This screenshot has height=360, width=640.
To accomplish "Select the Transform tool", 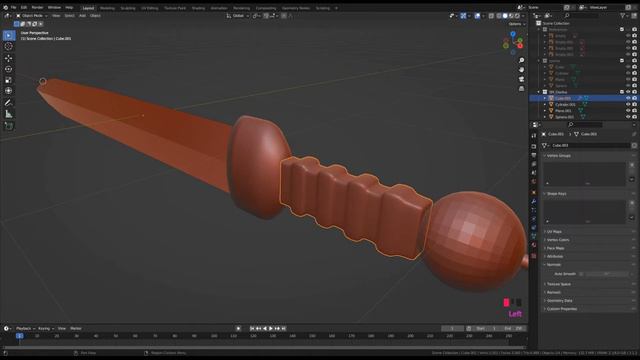I will tap(9, 91).
